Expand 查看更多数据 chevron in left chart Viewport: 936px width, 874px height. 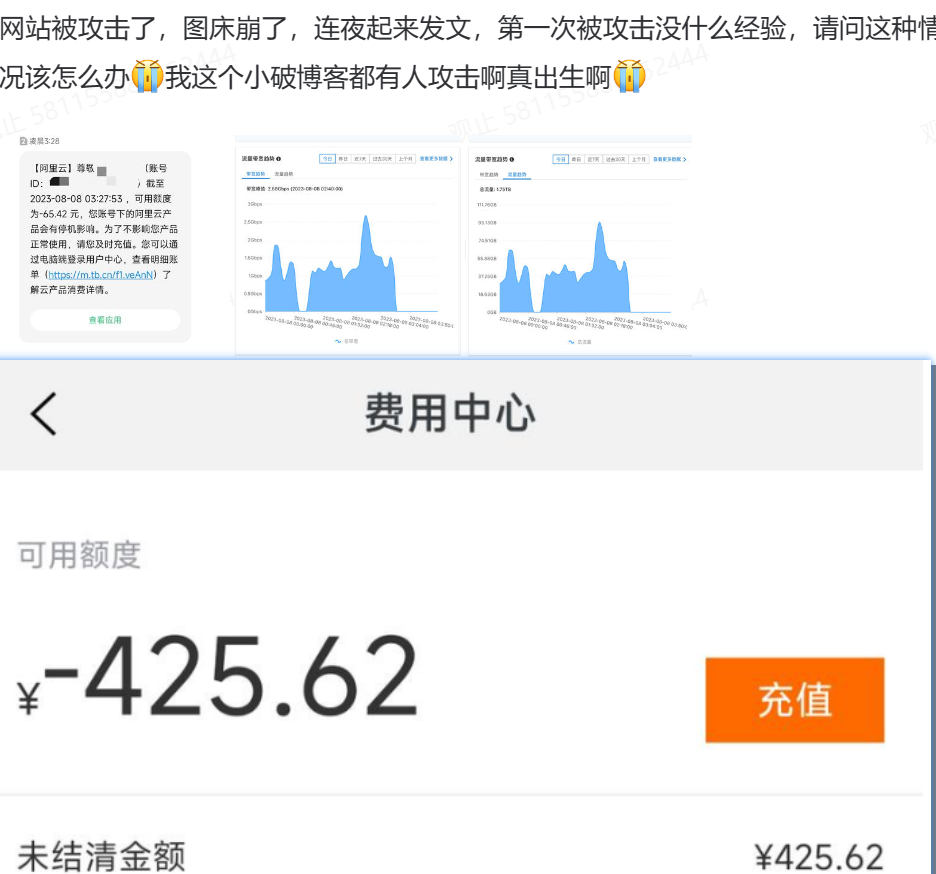(x=452, y=159)
